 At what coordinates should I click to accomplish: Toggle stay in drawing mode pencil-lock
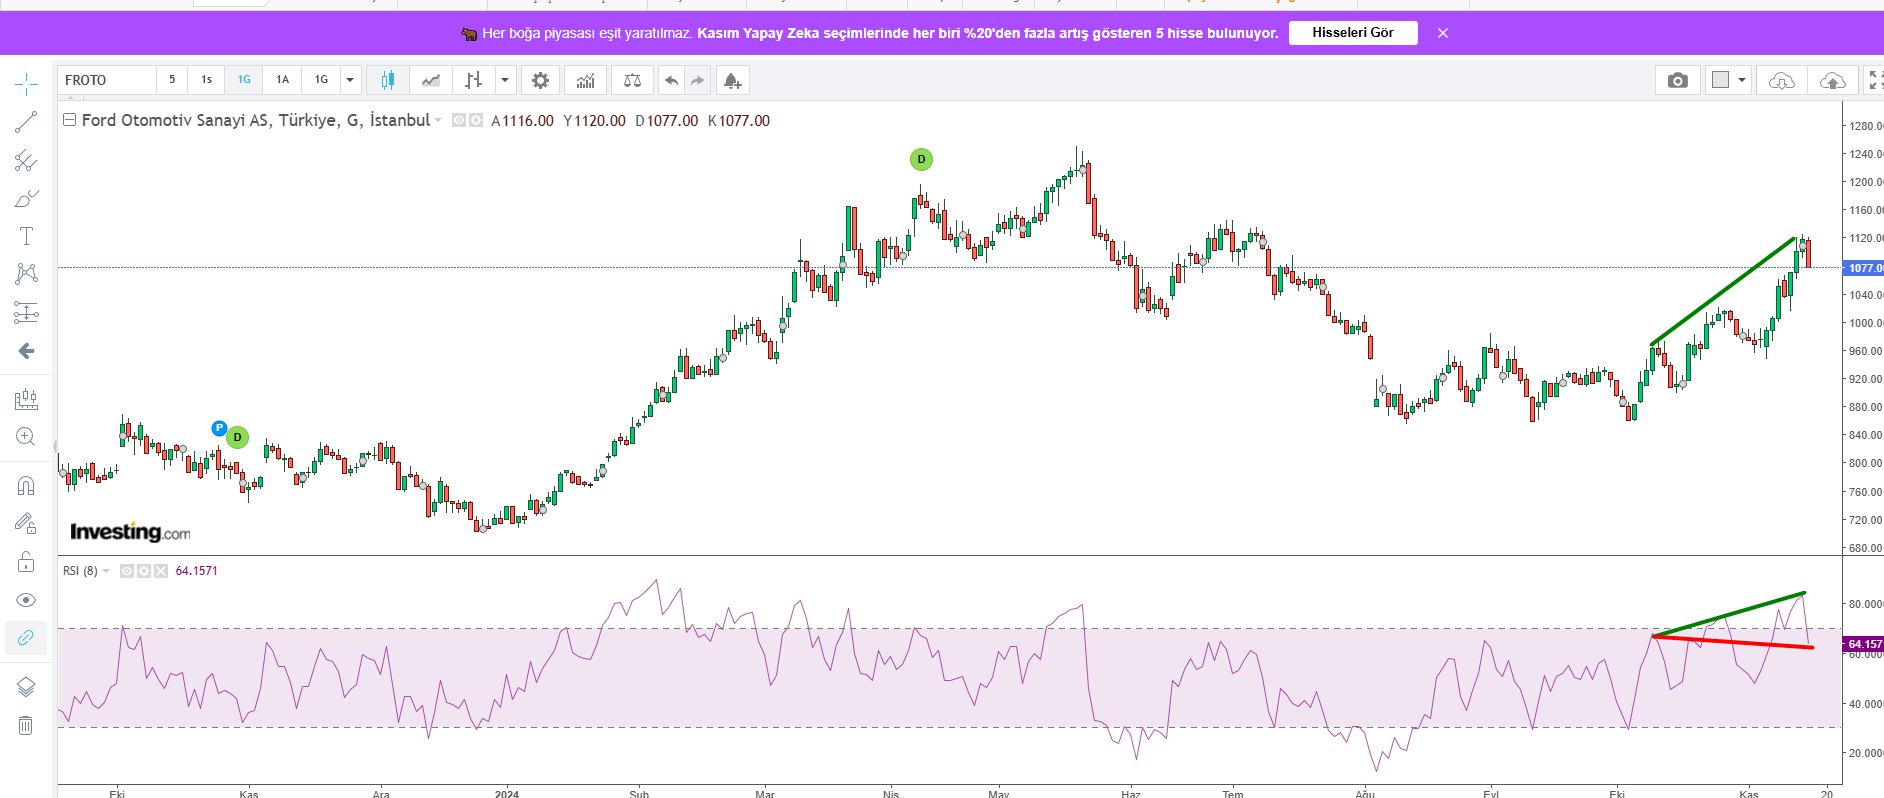point(26,523)
